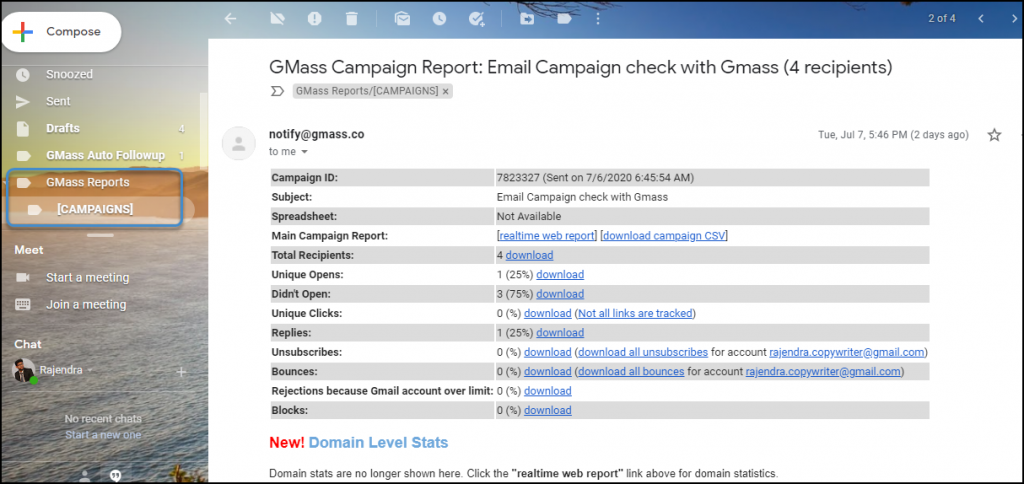Open the Move to folder icon

pyautogui.click(x=526, y=19)
